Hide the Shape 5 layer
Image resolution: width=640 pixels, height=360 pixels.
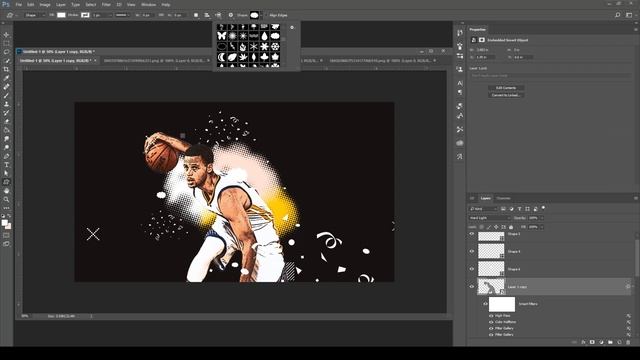[472, 234]
